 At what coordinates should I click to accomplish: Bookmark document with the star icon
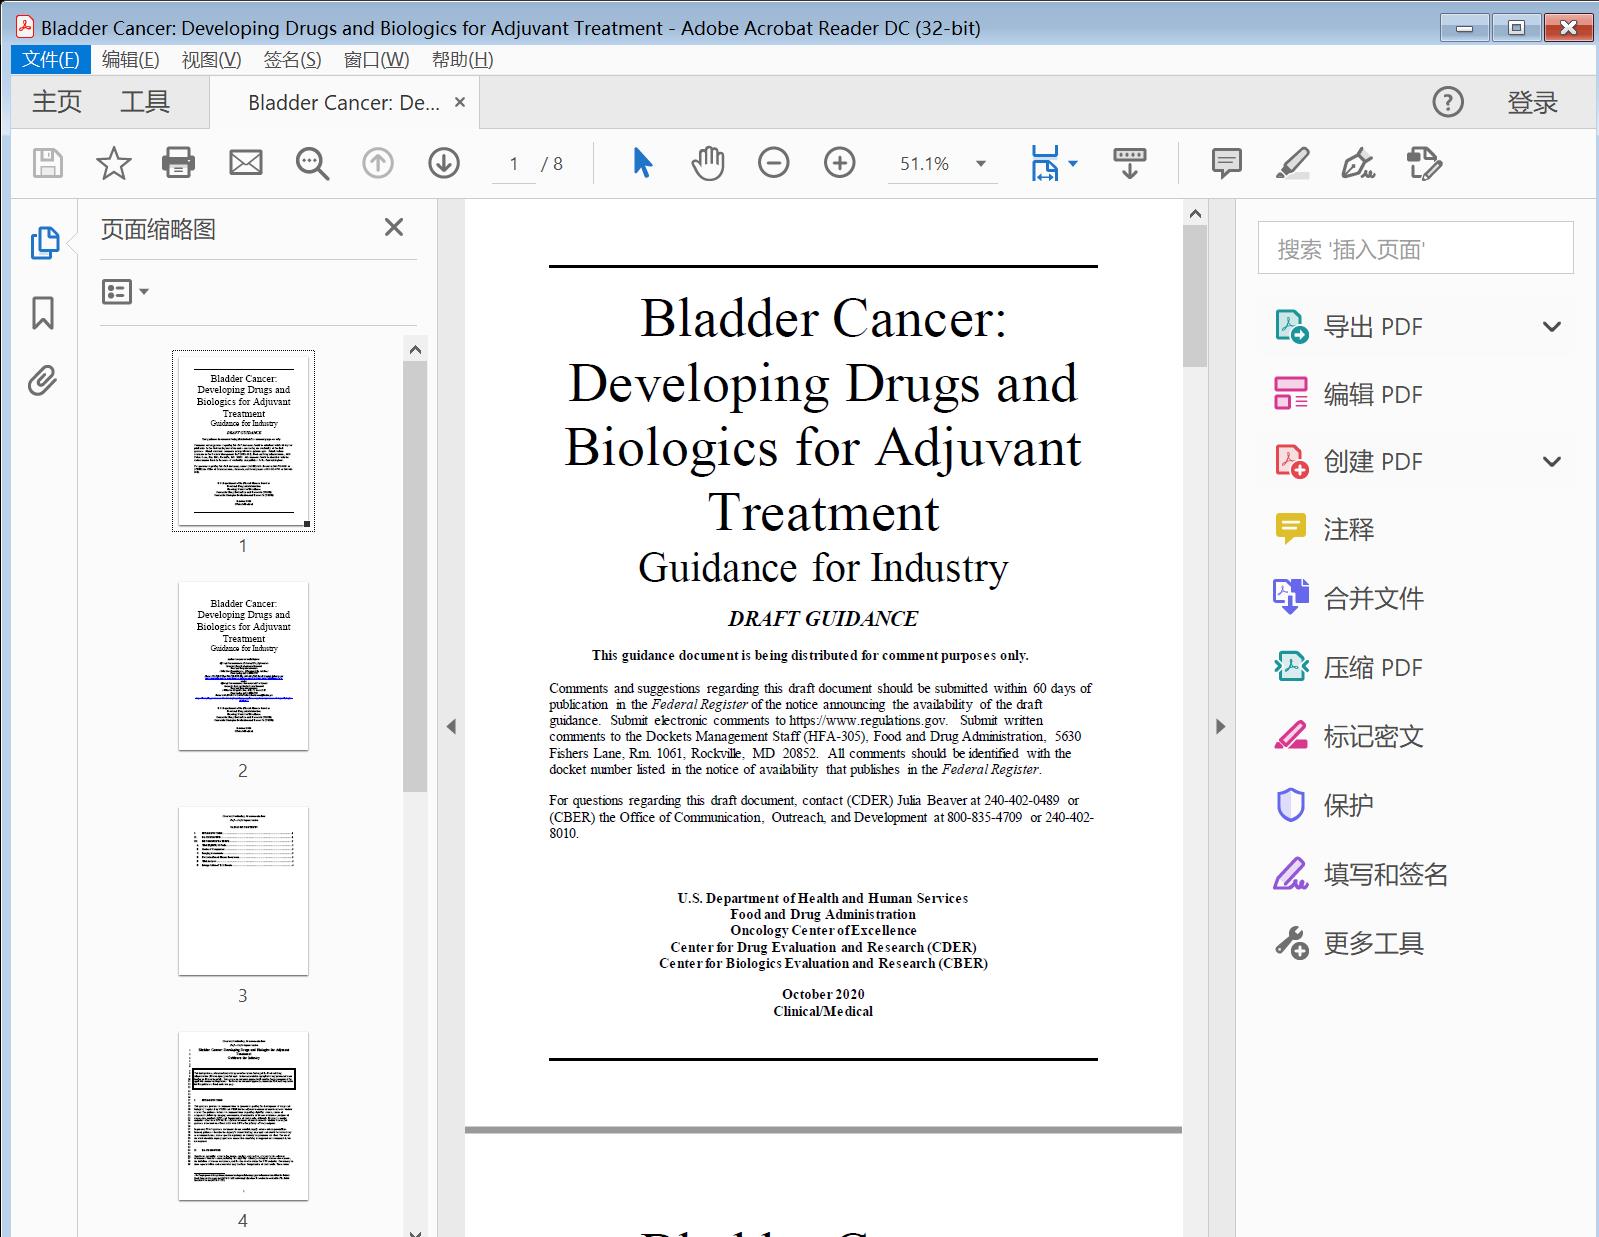tap(113, 163)
